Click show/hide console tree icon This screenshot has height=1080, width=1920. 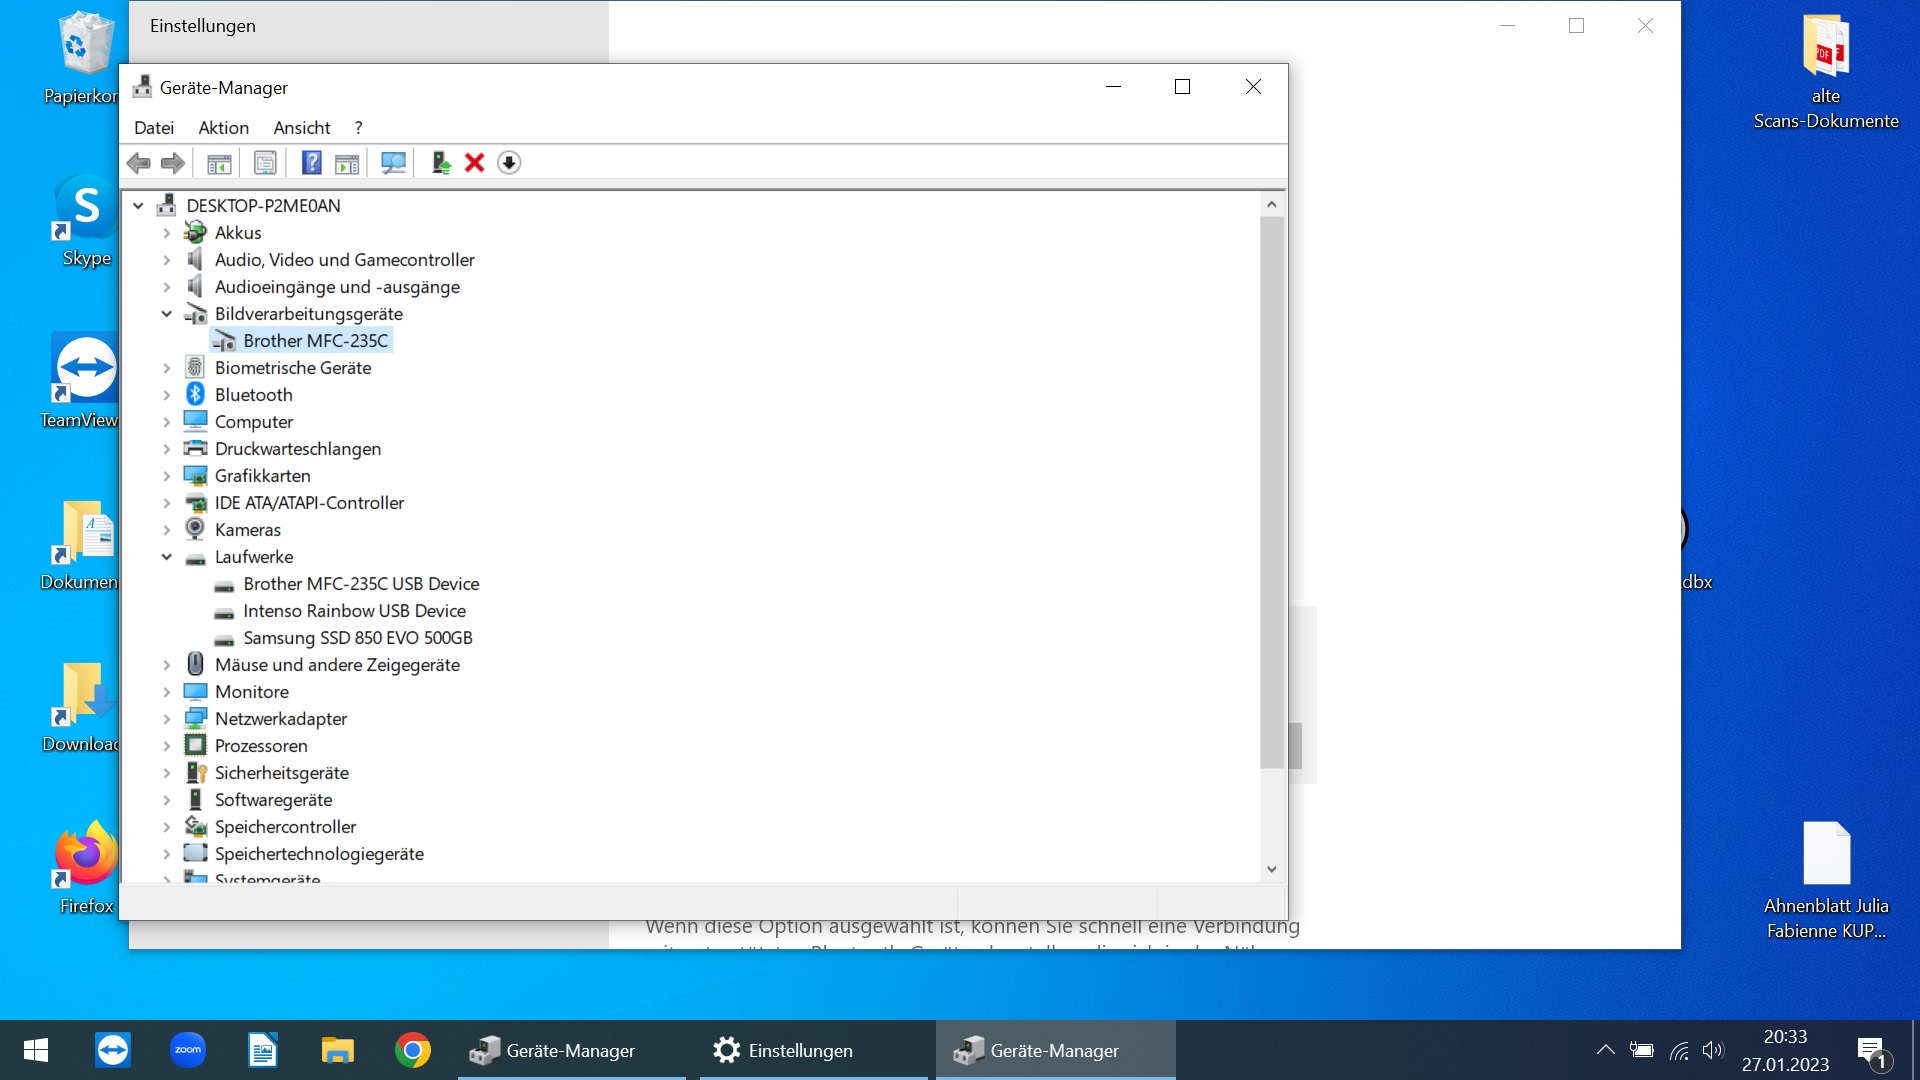coord(219,163)
